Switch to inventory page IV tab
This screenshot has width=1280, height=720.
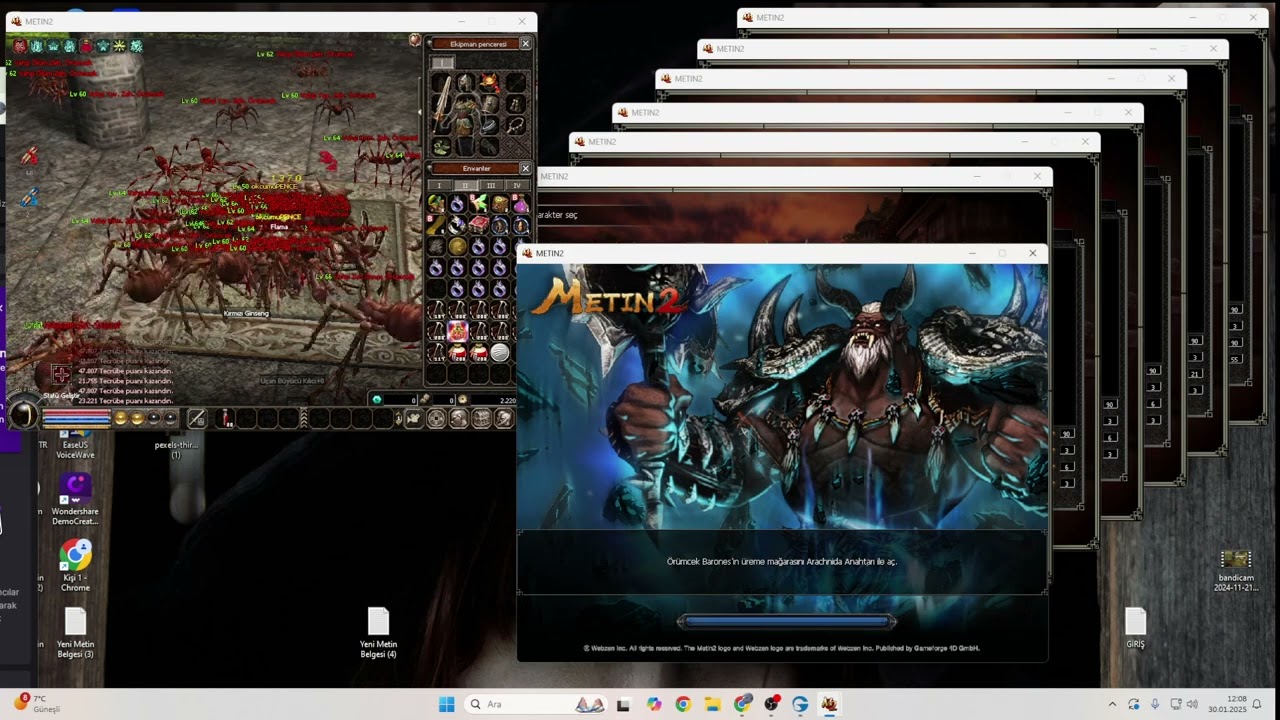pyautogui.click(x=517, y=185)
